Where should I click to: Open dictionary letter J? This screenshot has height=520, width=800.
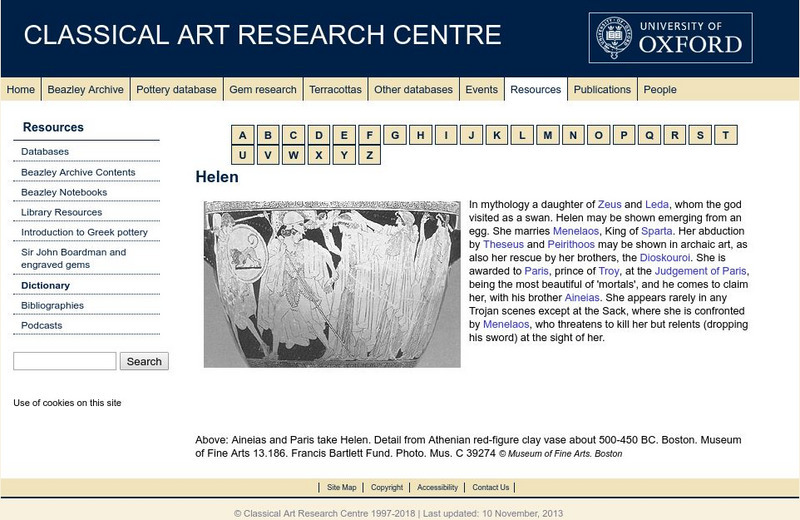click(x=471, y=135)
